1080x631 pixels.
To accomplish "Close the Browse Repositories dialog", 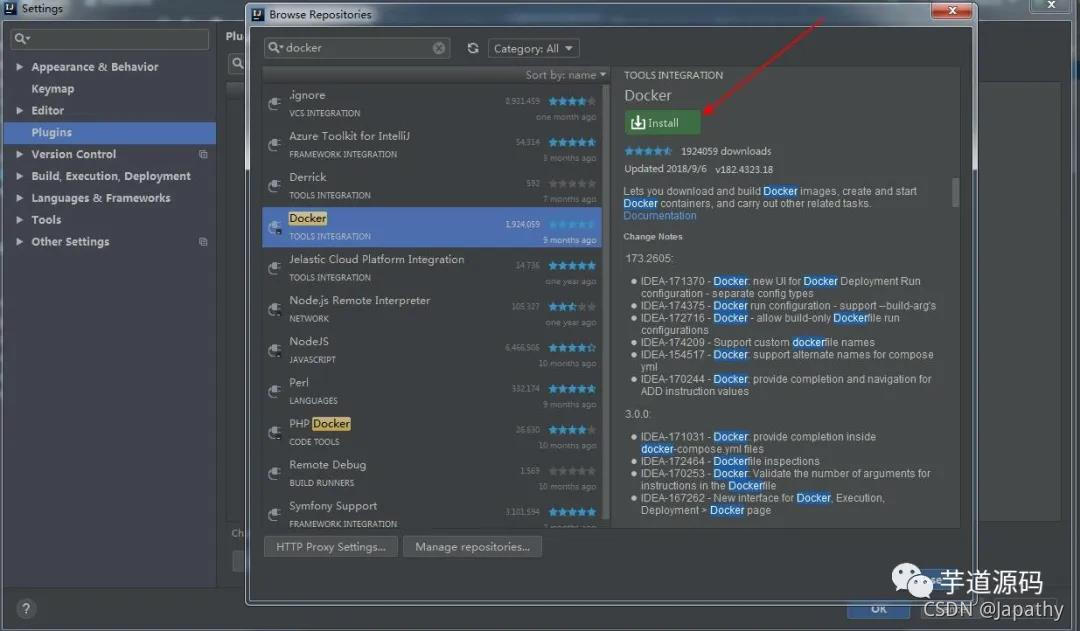I will (952, 10).
